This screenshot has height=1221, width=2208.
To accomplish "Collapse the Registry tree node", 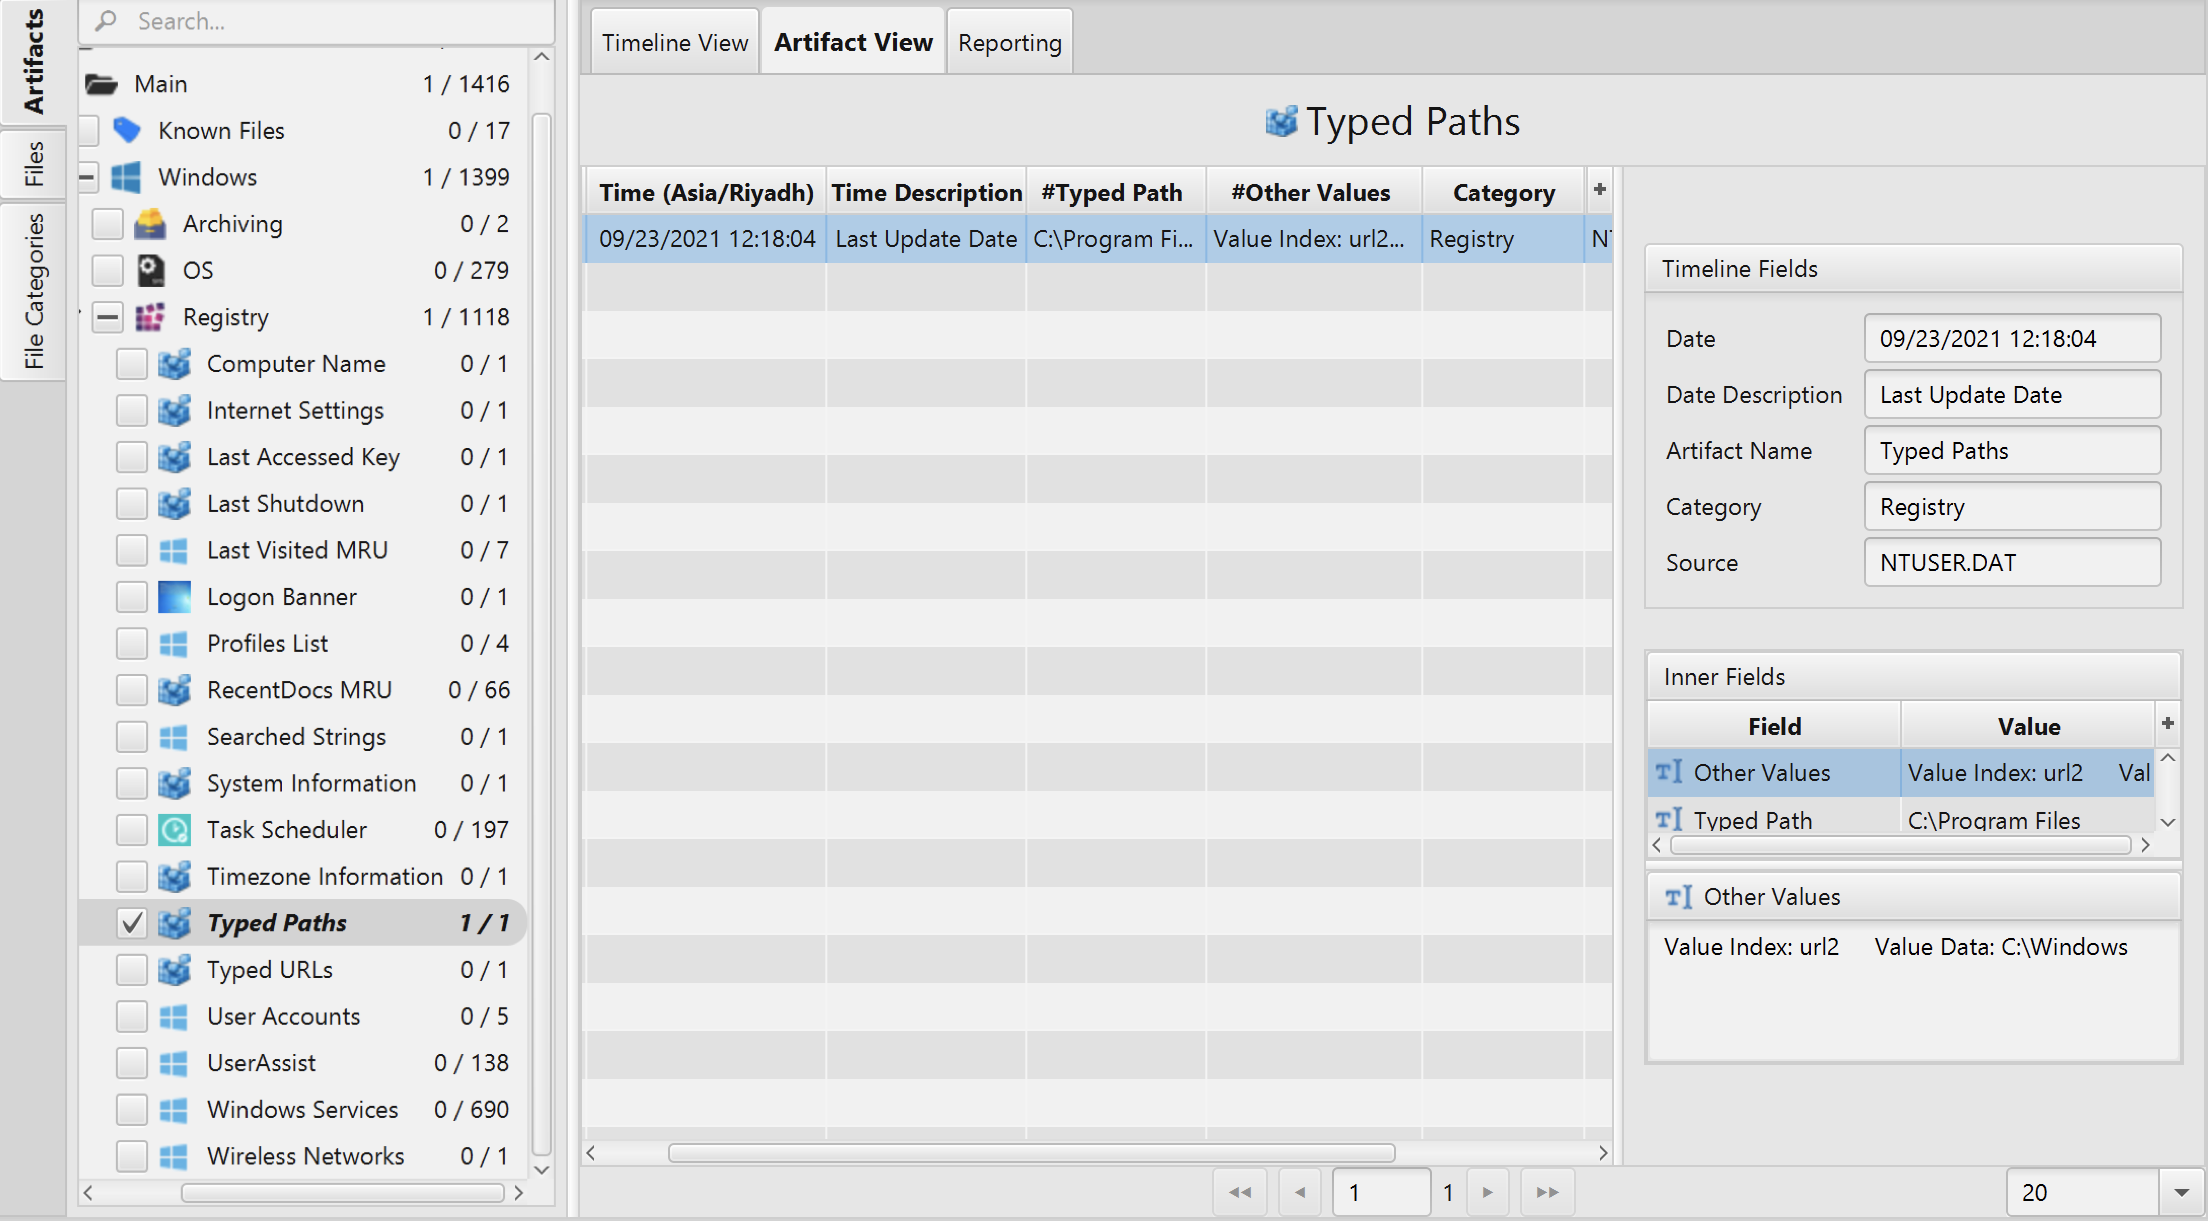I will 107,317.
